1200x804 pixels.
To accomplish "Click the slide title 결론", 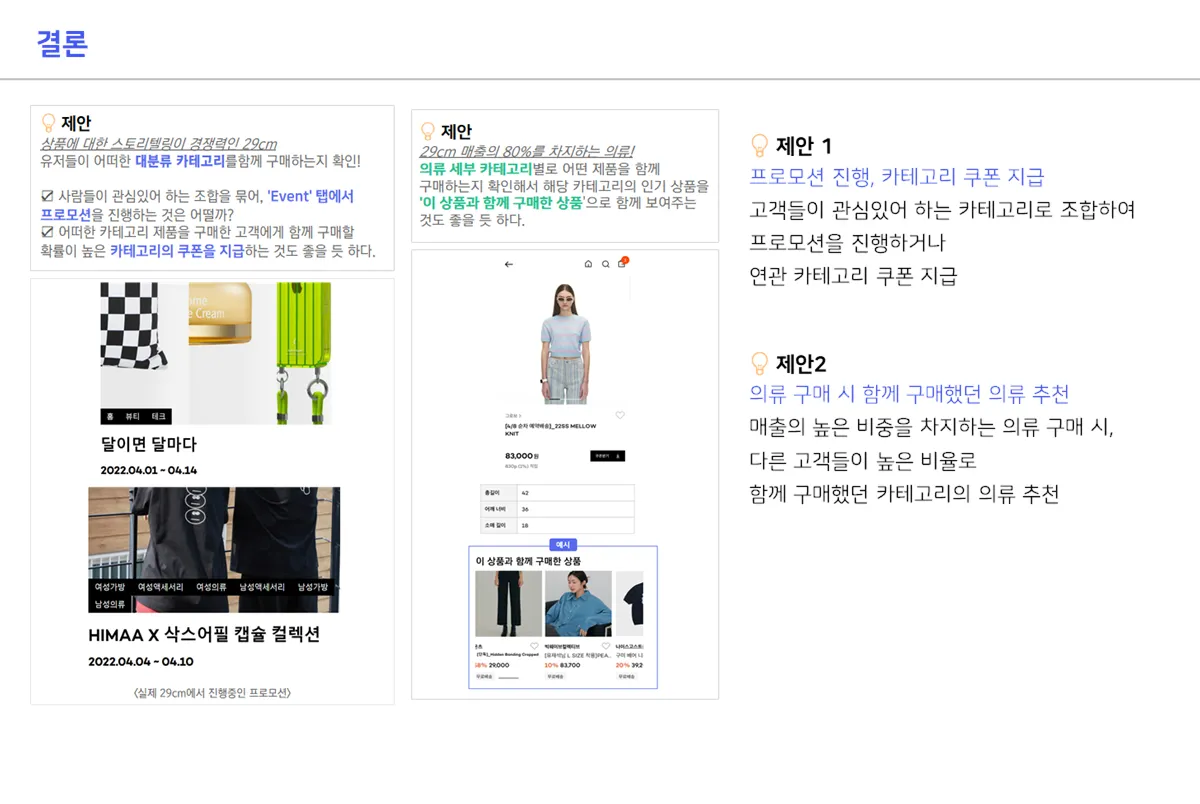I will (x=62, y=44).
